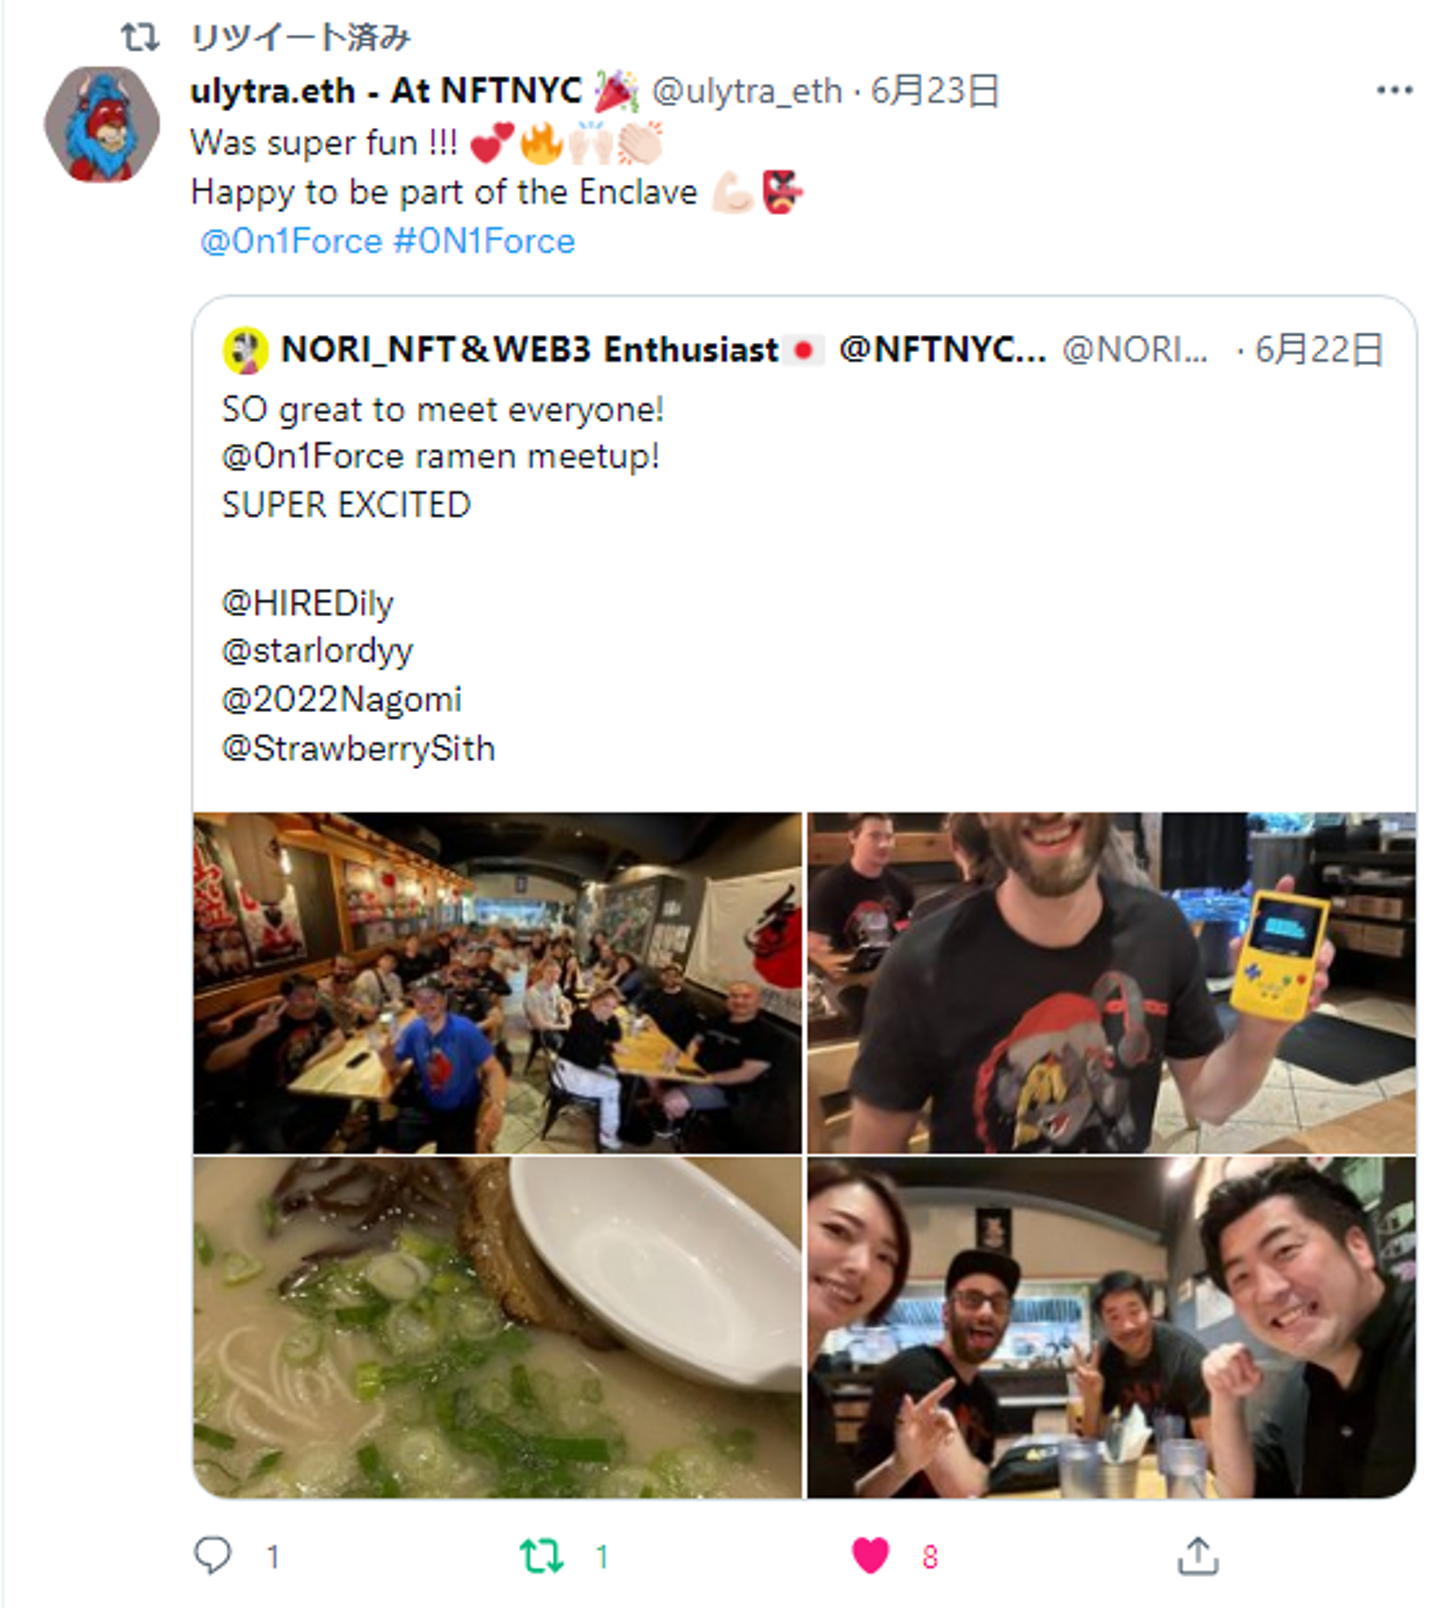Click the retweeted icon above the tweet
The width and height of the screenshot is (1440, 1608).
point(140,38)
